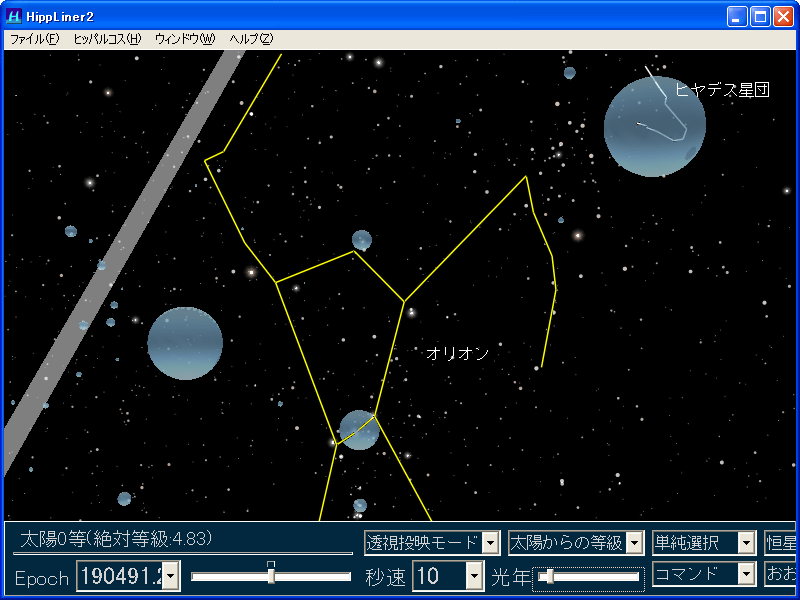Viewport: 800px width, 600px height.
Task: Click the Epoch value input field
Action: click(119, 576)
